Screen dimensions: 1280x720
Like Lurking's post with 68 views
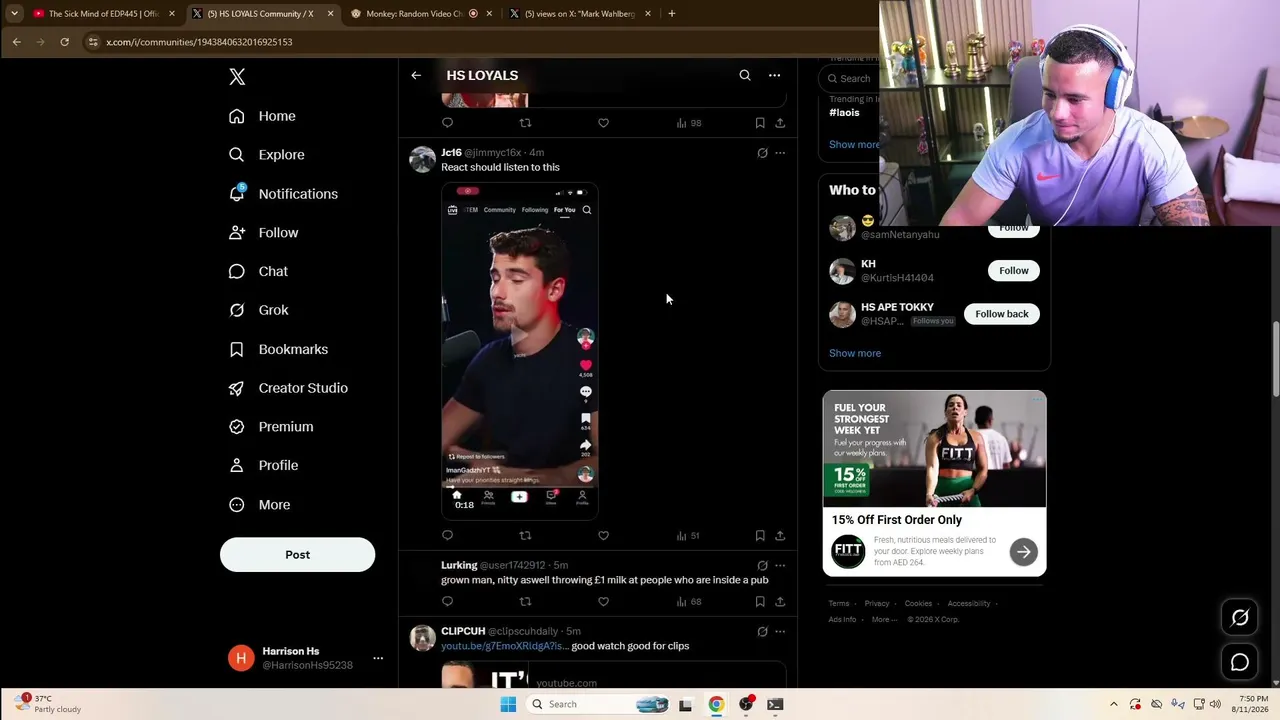click(603, 602)
